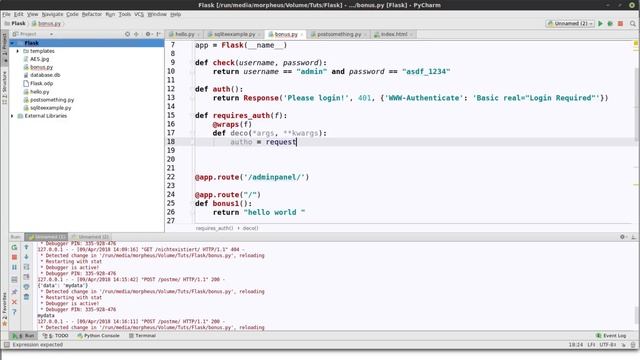The width and height of the screenshot is (640, 360).
Task: Switch to sqliteexample.py editor tab
Action: (x=234, y=34)
